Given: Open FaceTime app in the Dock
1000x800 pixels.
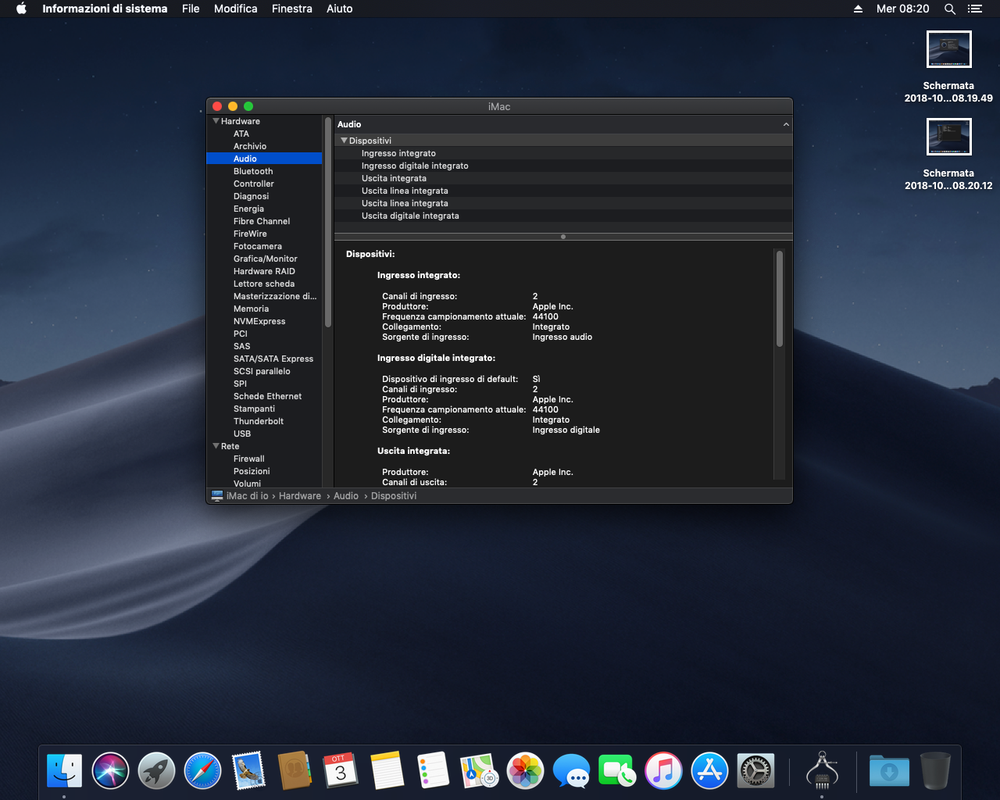Looking at the screenshot, I should (617, 771).
